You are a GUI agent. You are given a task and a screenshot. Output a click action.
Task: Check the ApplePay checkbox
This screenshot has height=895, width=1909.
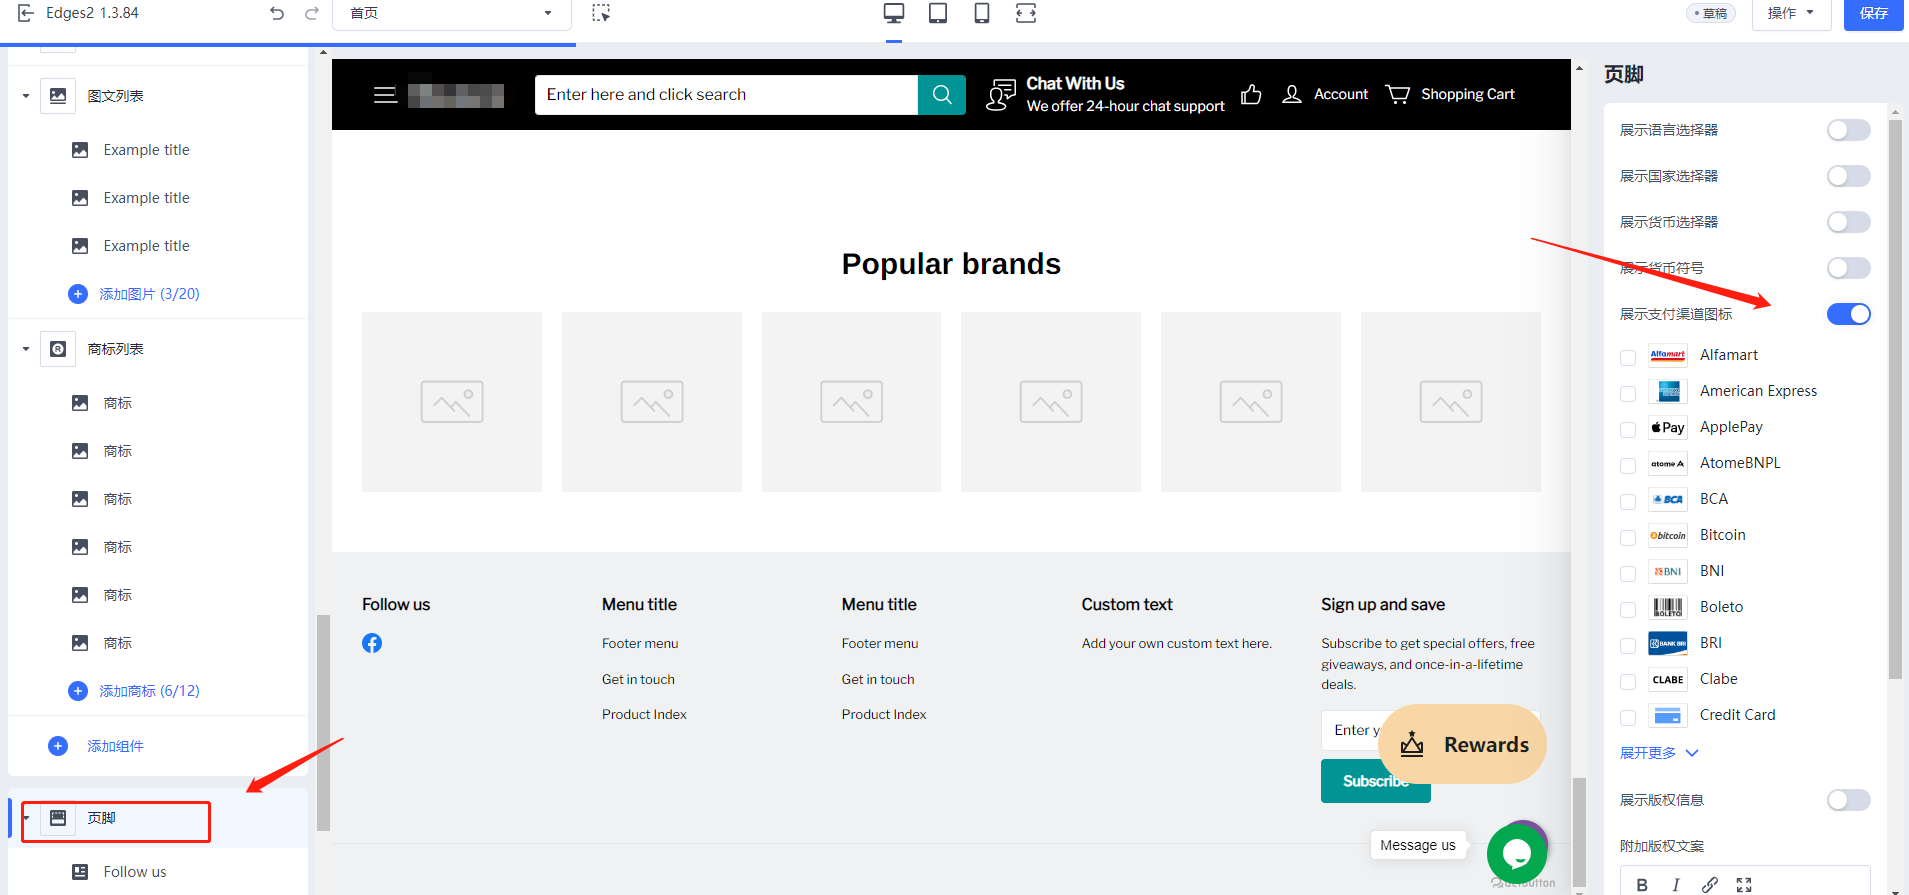[x=1628, y=429]
